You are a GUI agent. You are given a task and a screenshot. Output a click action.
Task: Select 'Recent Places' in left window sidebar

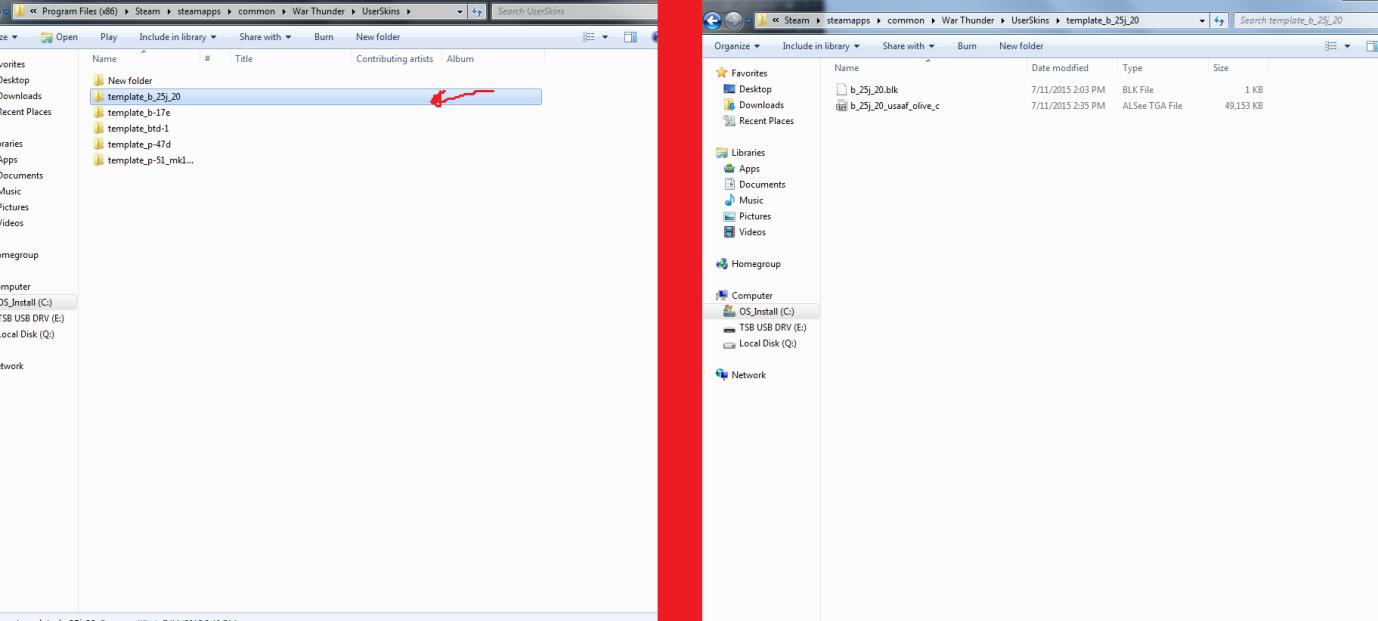tap(27, 112)
